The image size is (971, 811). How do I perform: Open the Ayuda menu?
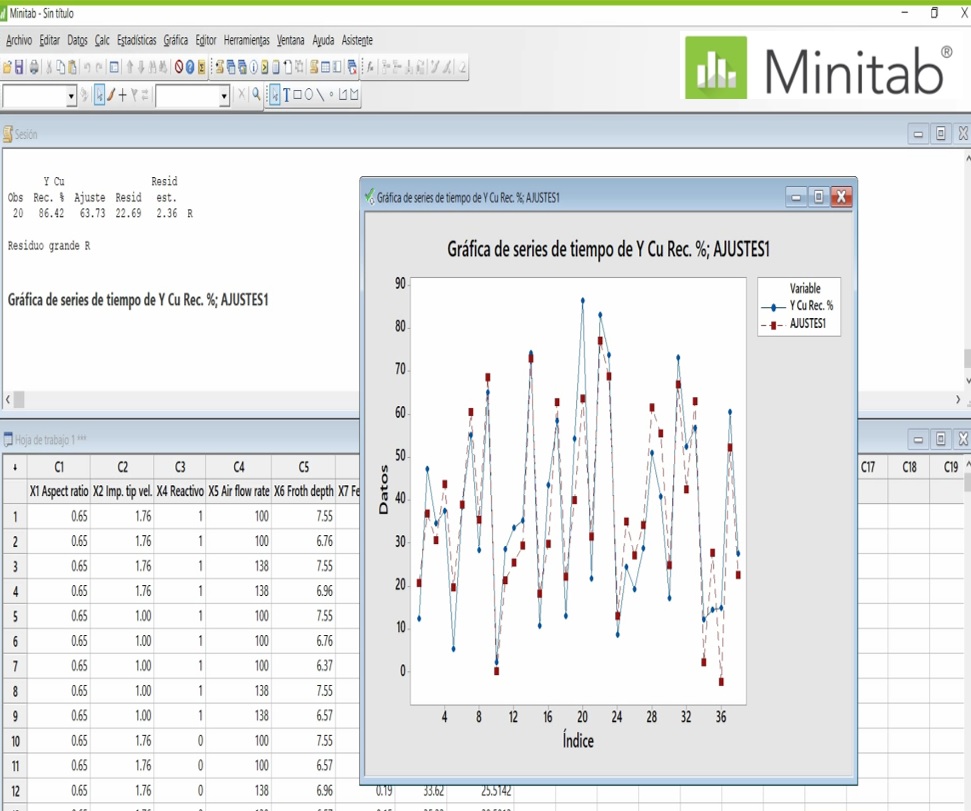[x=323, y=40]
